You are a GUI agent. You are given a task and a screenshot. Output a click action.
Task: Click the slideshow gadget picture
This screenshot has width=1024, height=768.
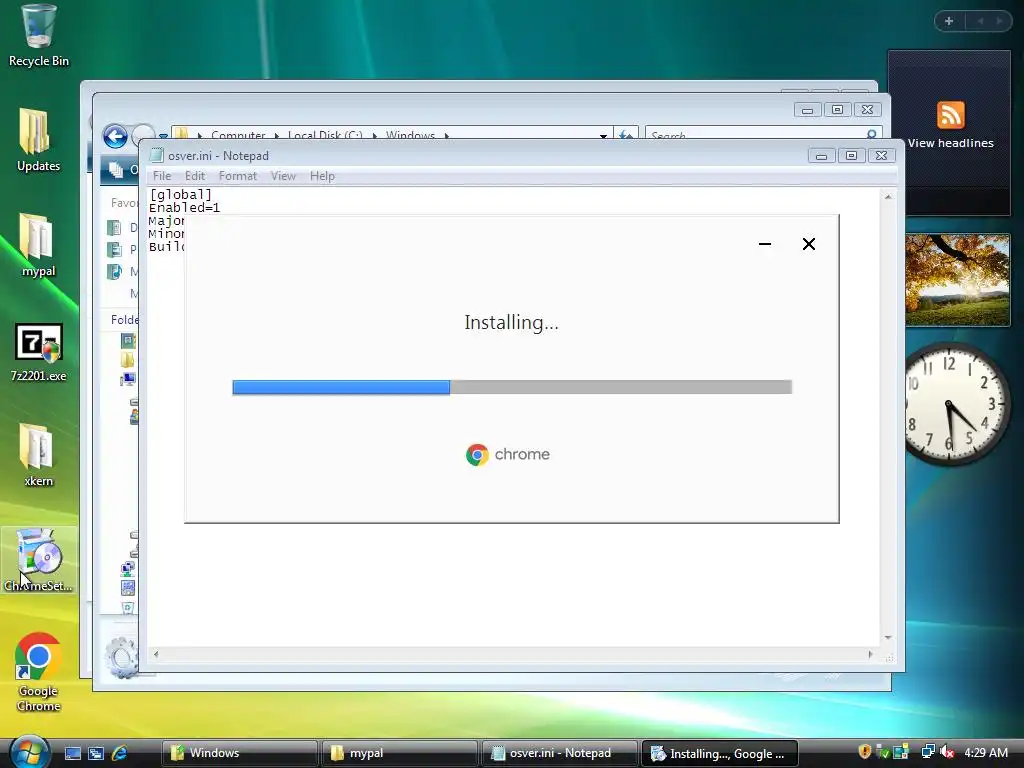tap(957, 280)
